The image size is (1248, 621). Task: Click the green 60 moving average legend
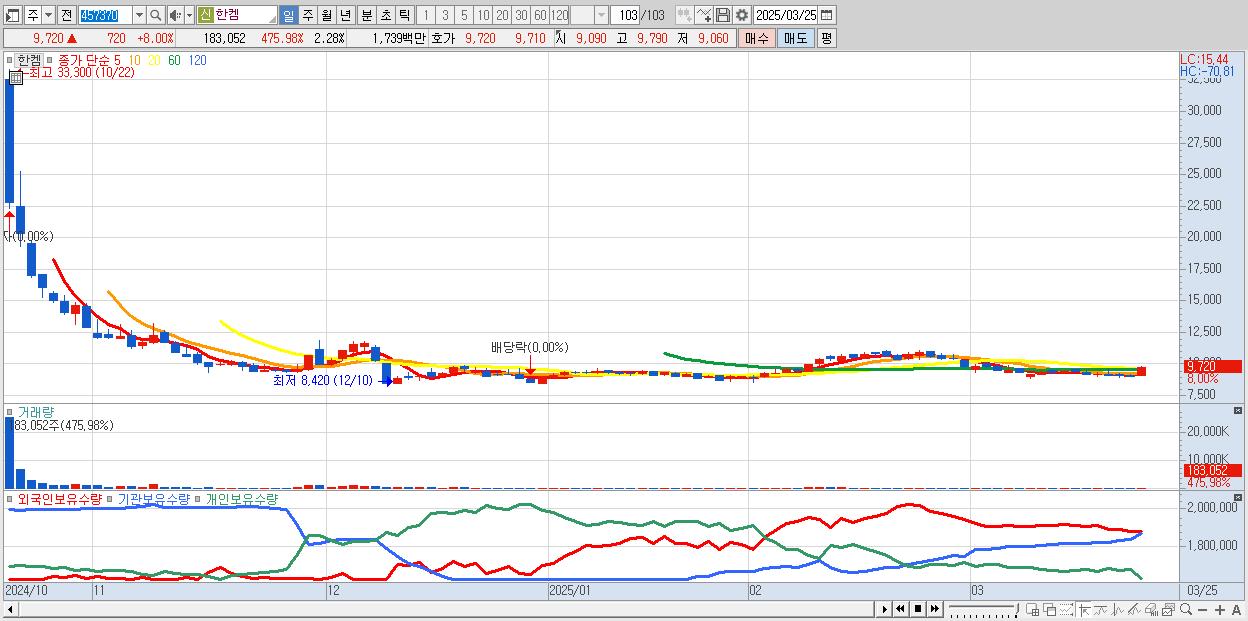[x=174, y=60]
